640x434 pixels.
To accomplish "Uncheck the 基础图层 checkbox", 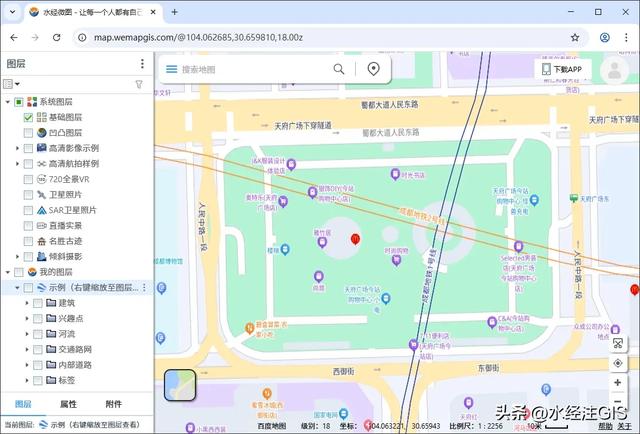I will 28,117.
